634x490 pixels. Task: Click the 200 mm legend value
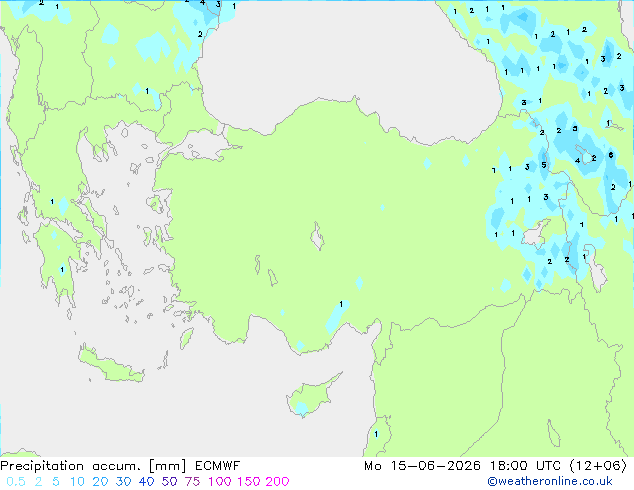coord(277,482)
